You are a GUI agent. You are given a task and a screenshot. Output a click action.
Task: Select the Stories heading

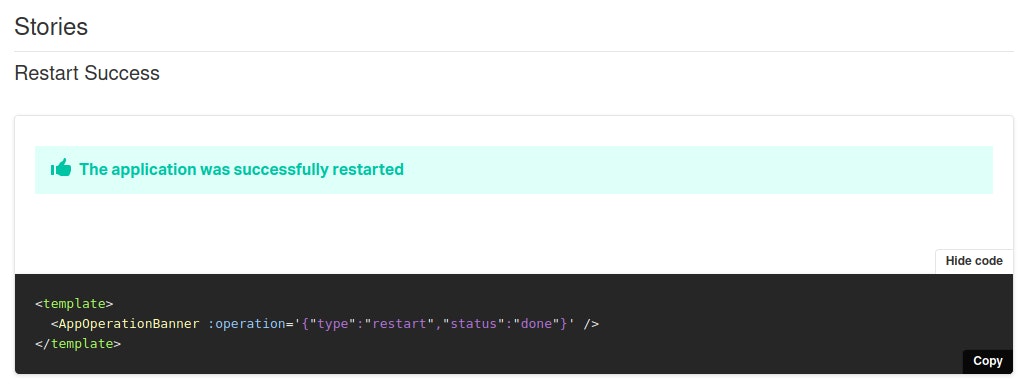51,27
